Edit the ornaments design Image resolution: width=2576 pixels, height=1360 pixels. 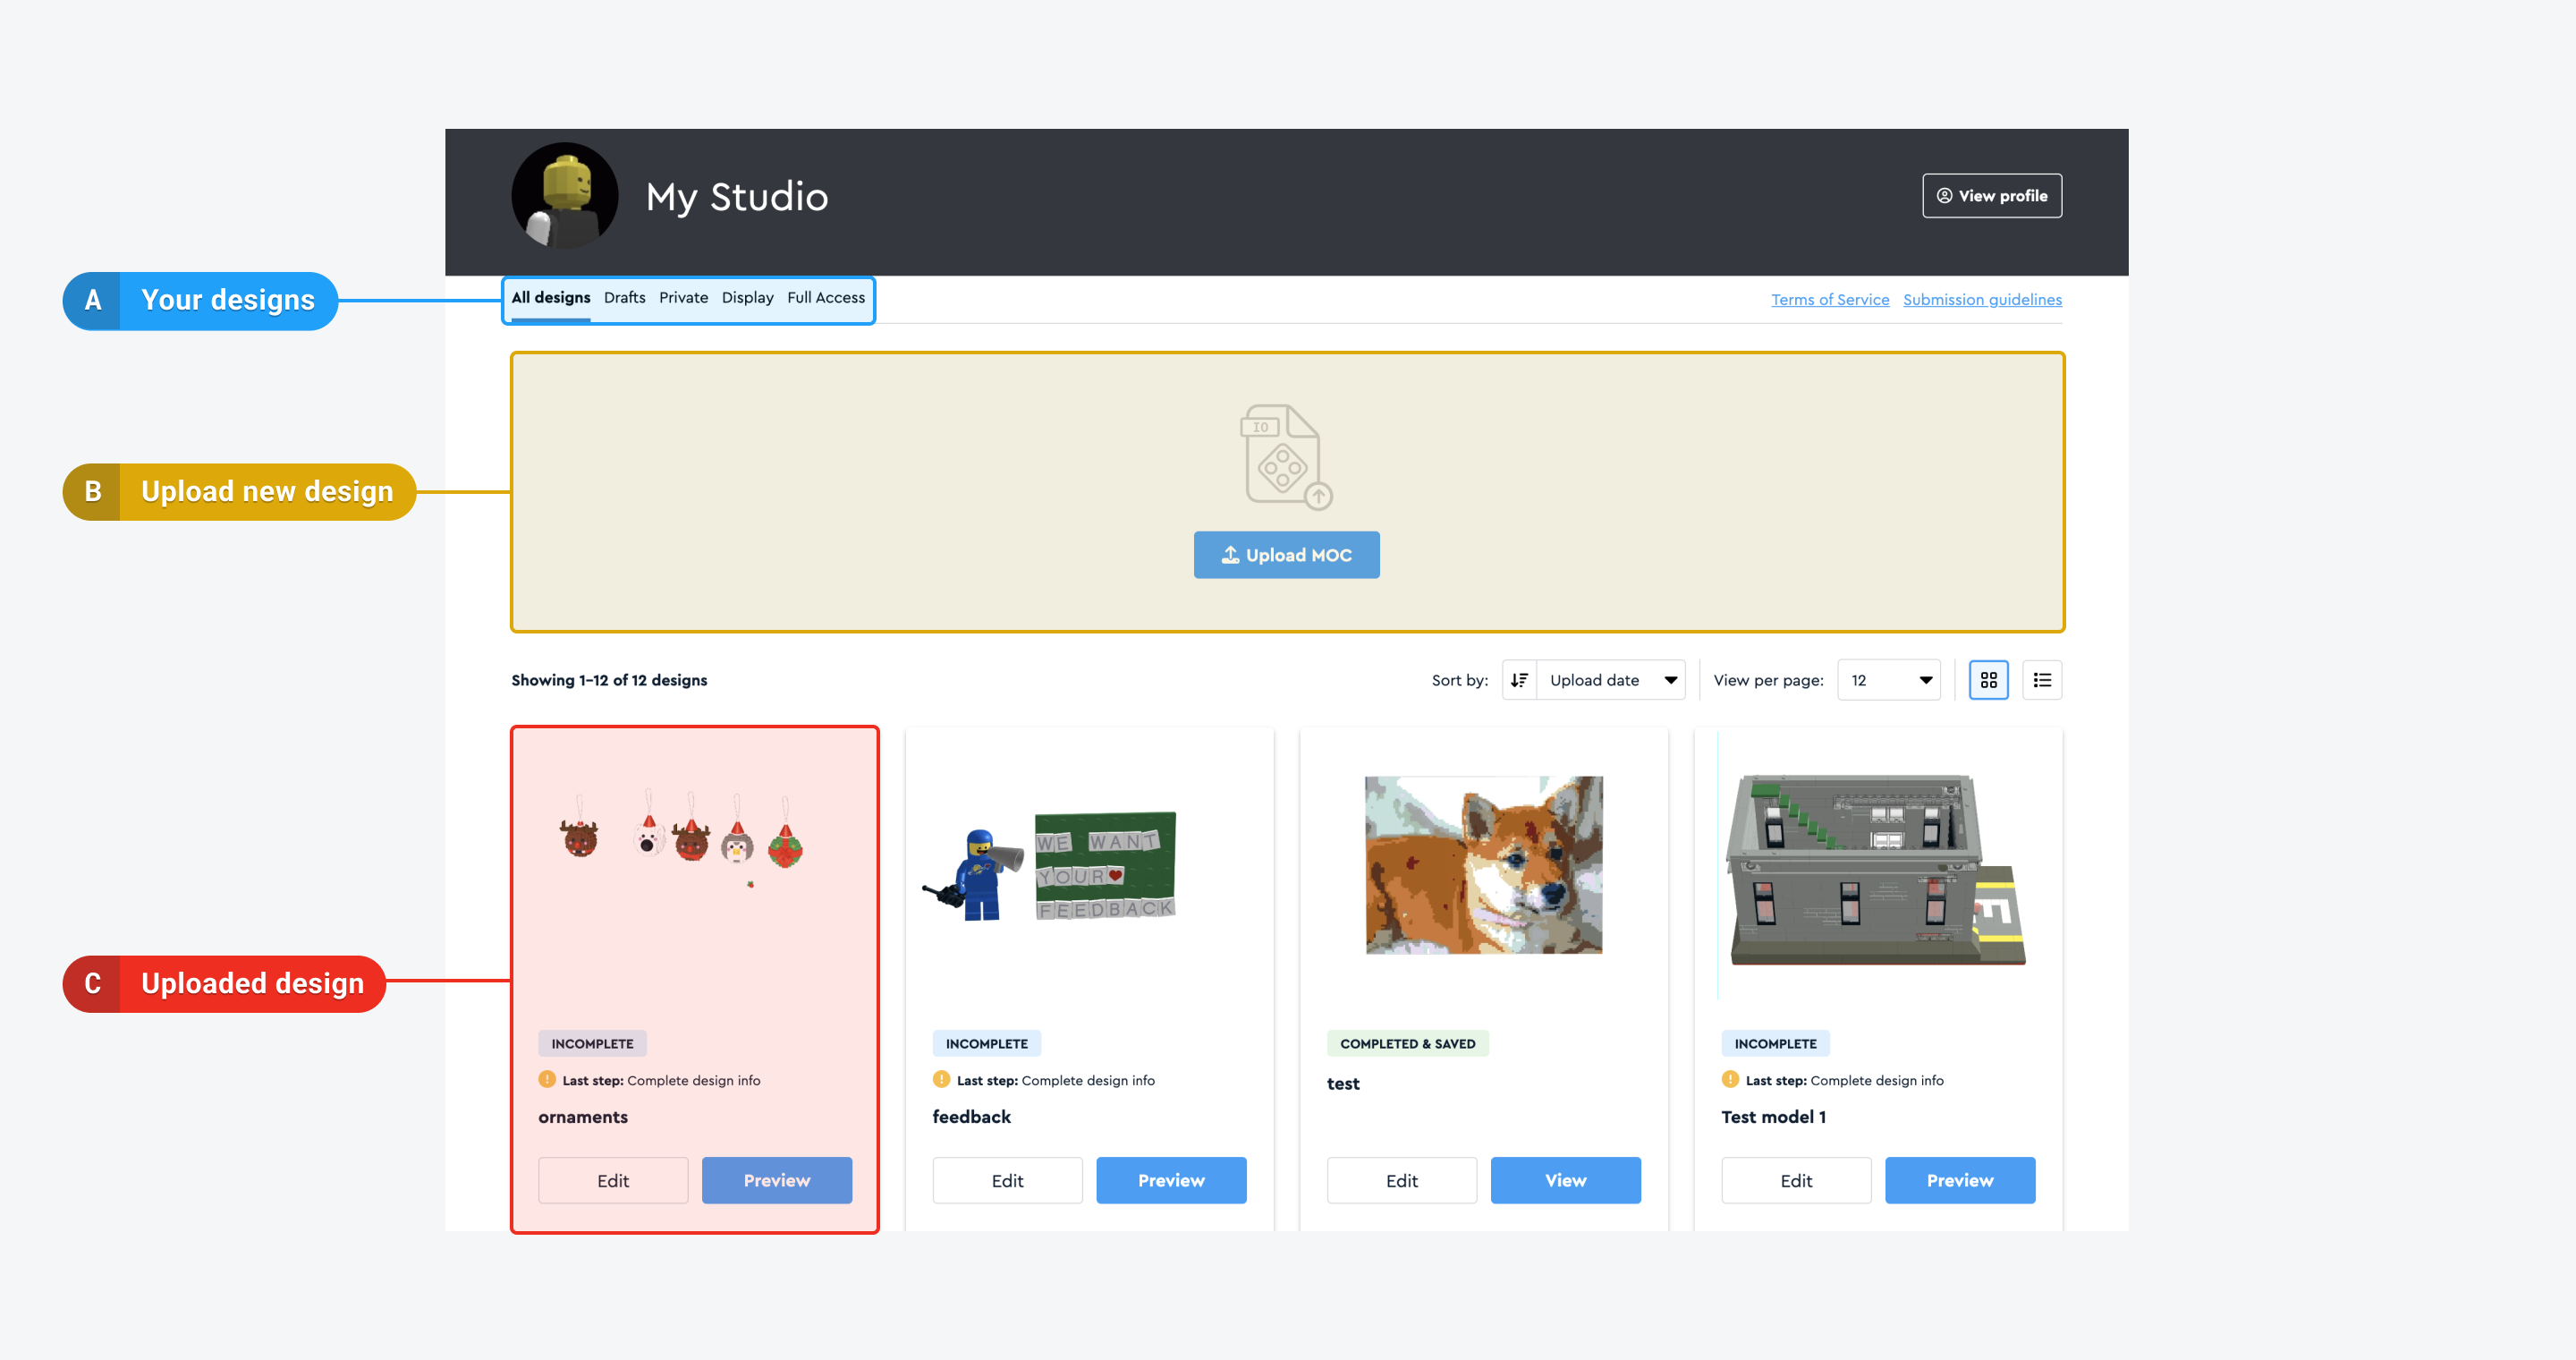tap(613, 1181)
